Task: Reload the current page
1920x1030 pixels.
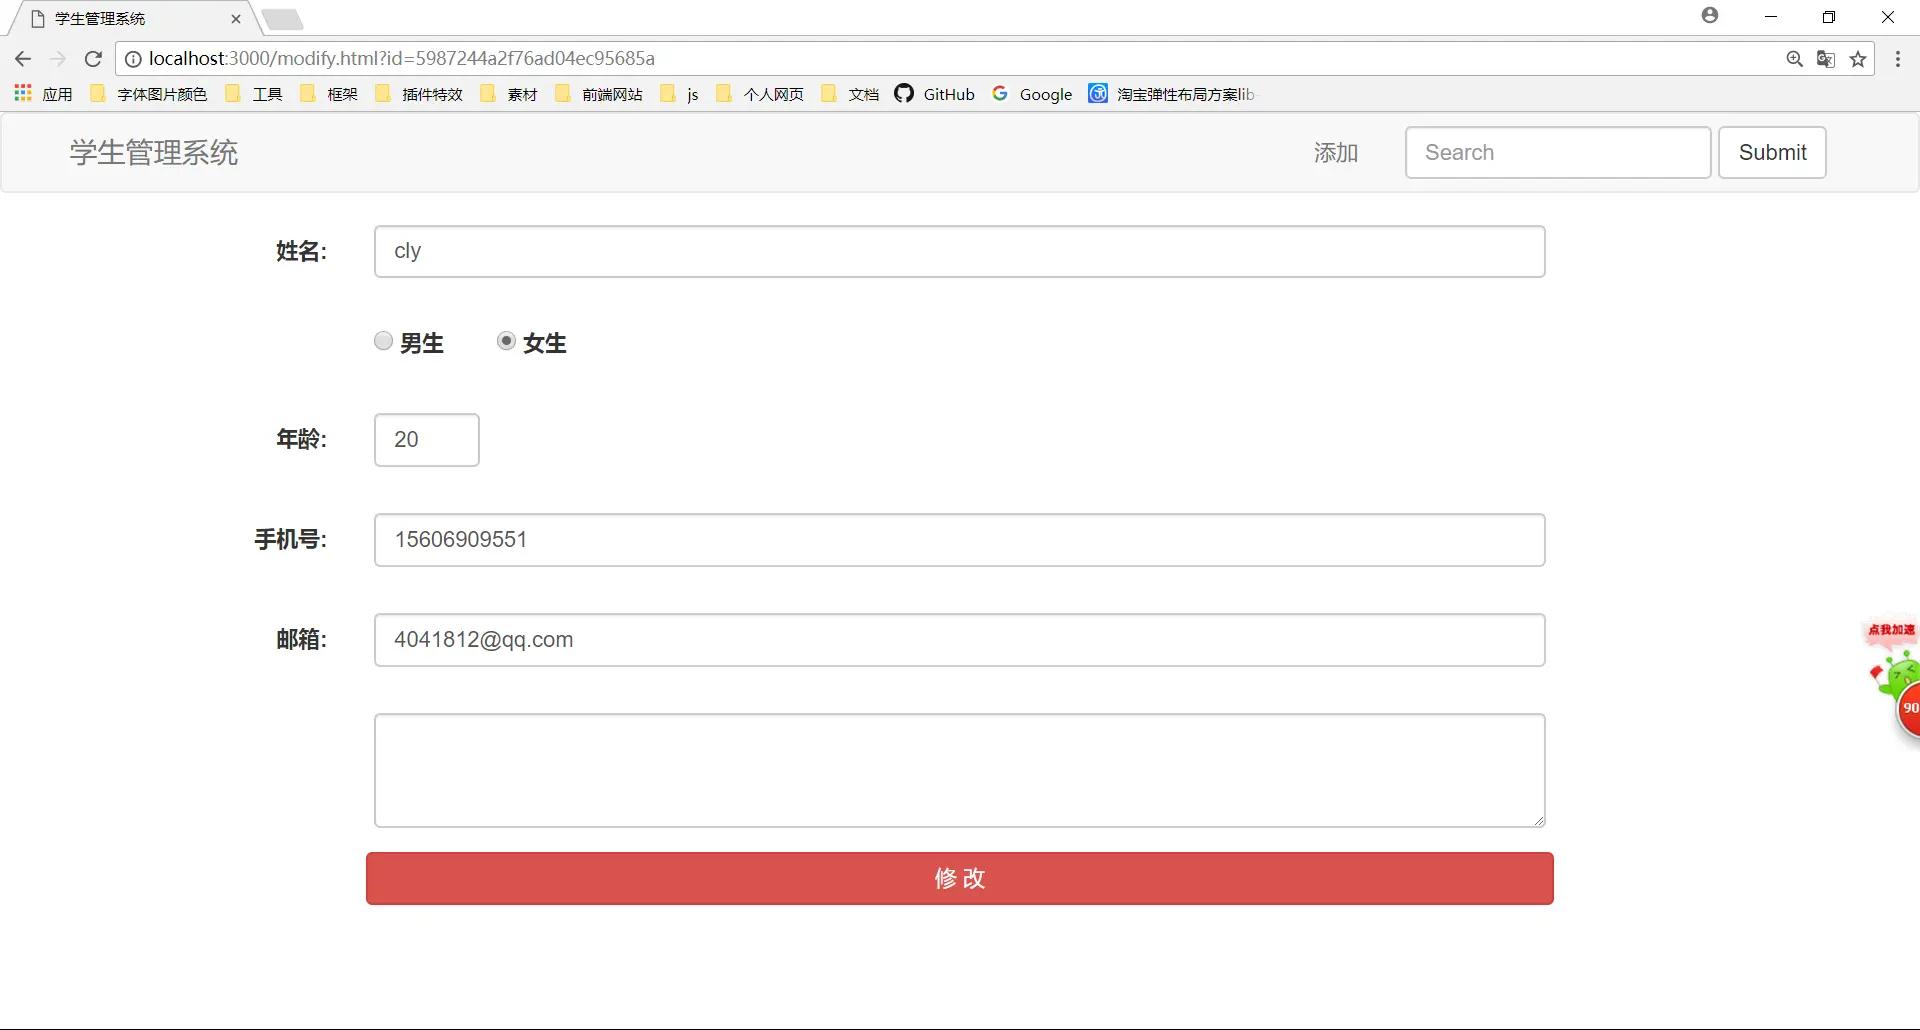Action: [x=93, y=59]
